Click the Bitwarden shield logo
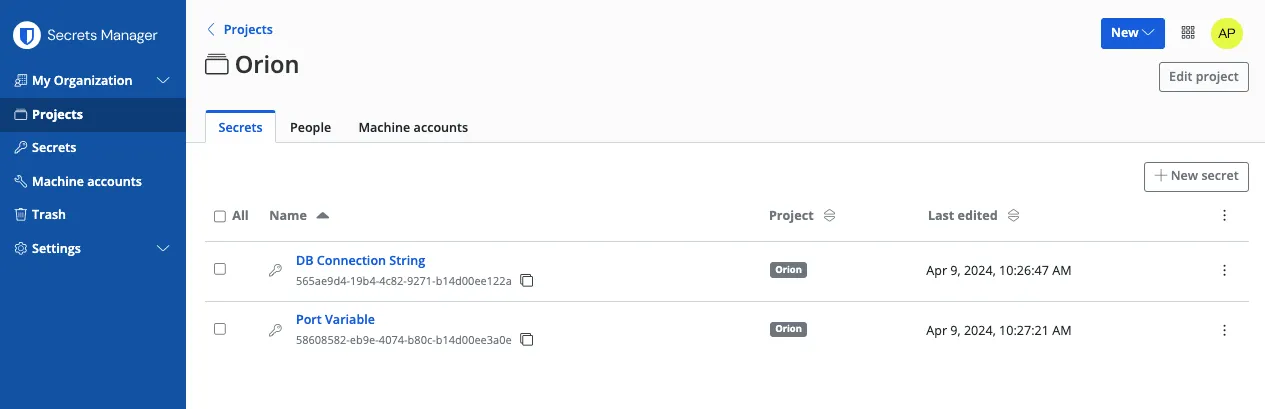1265x409 pixels. [x=26, y=36]
